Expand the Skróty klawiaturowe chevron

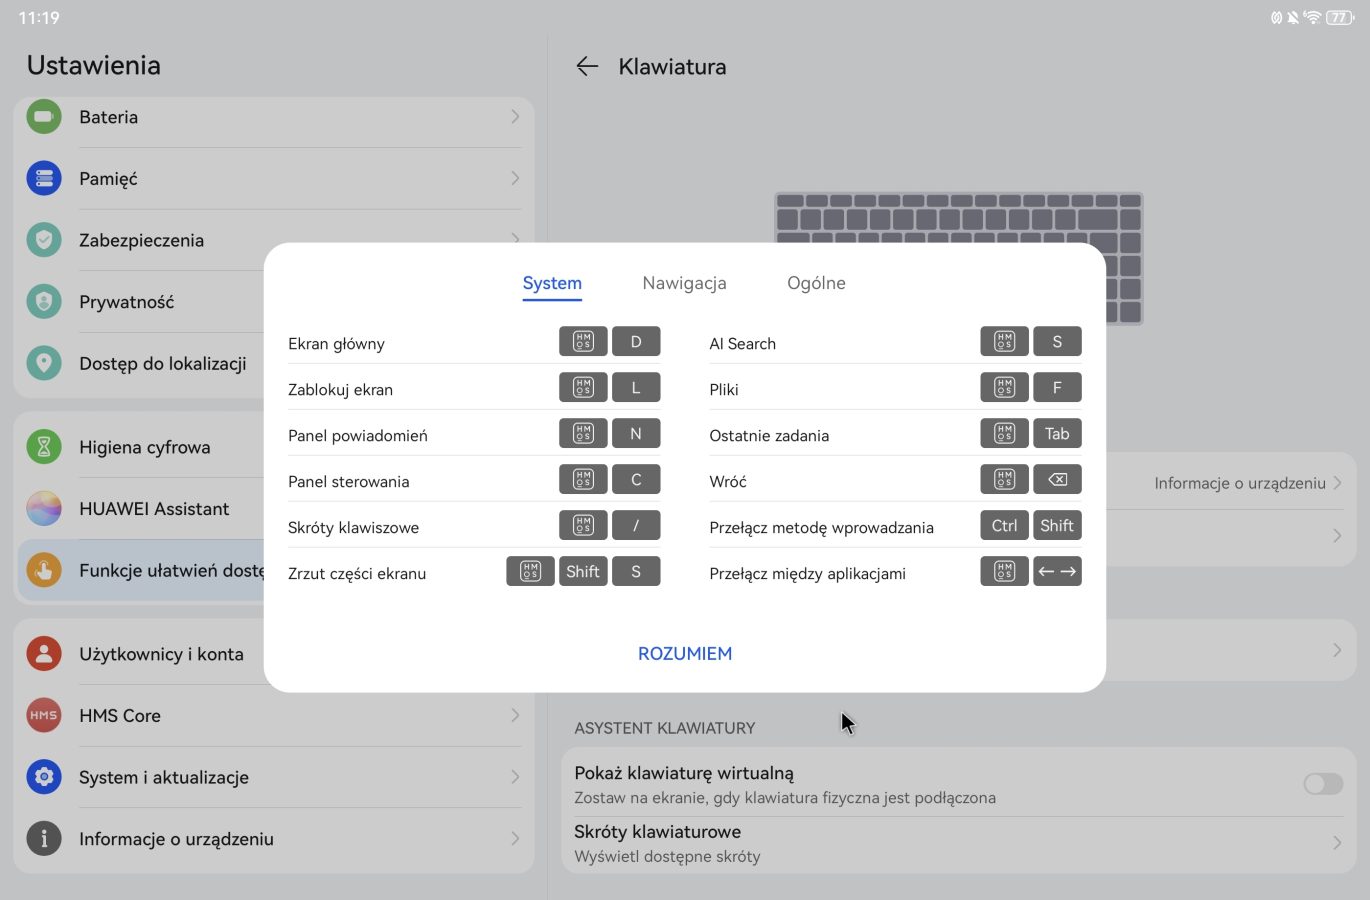click(1337, 843)
